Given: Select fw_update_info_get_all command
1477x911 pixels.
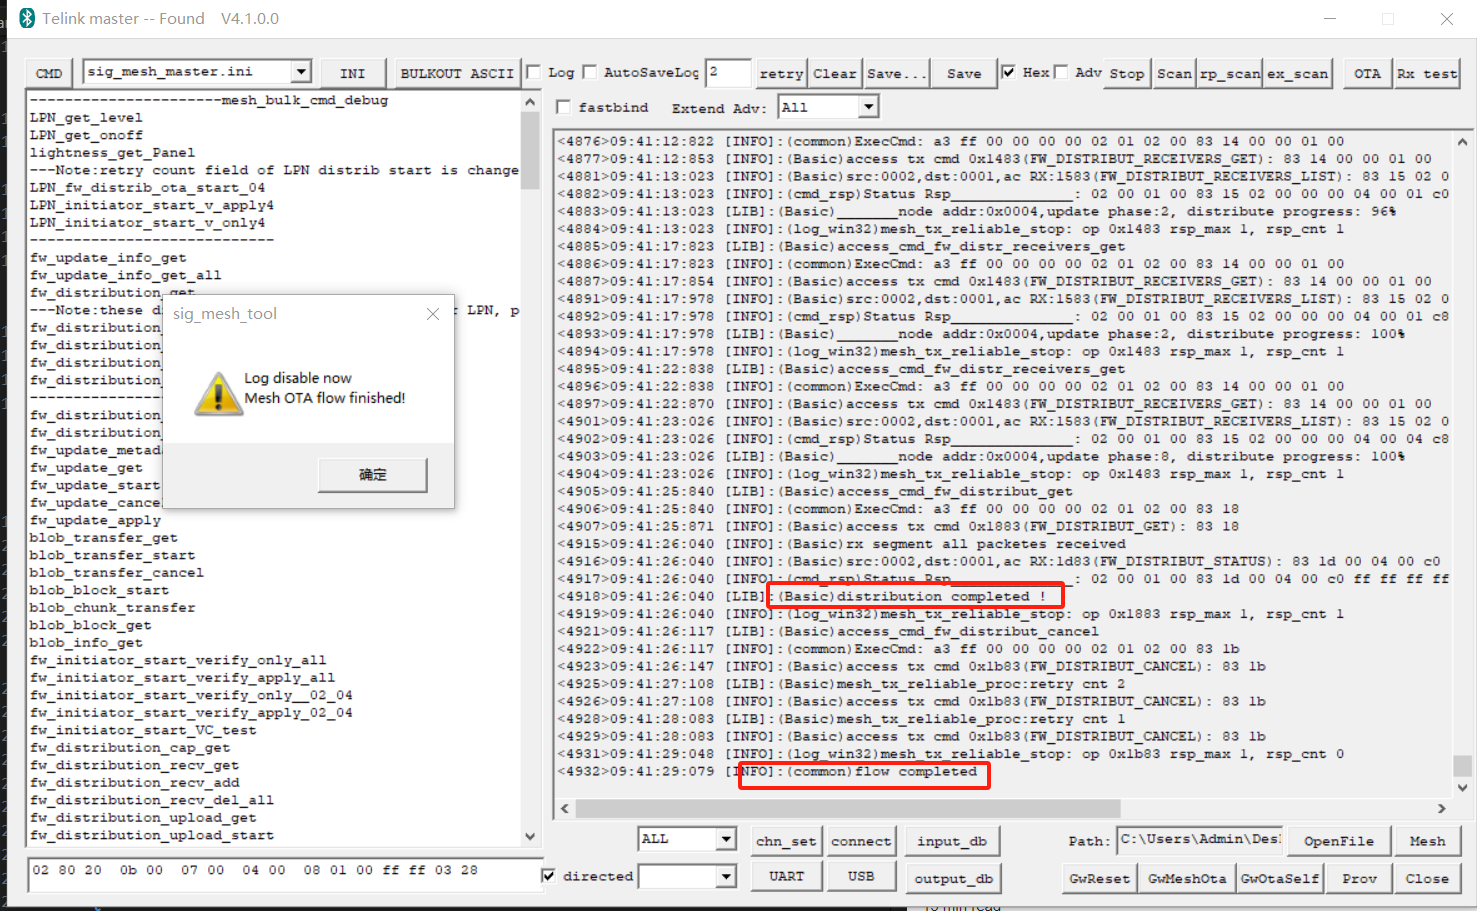Looking at the screenshot, I should click(x=125, y=275).
